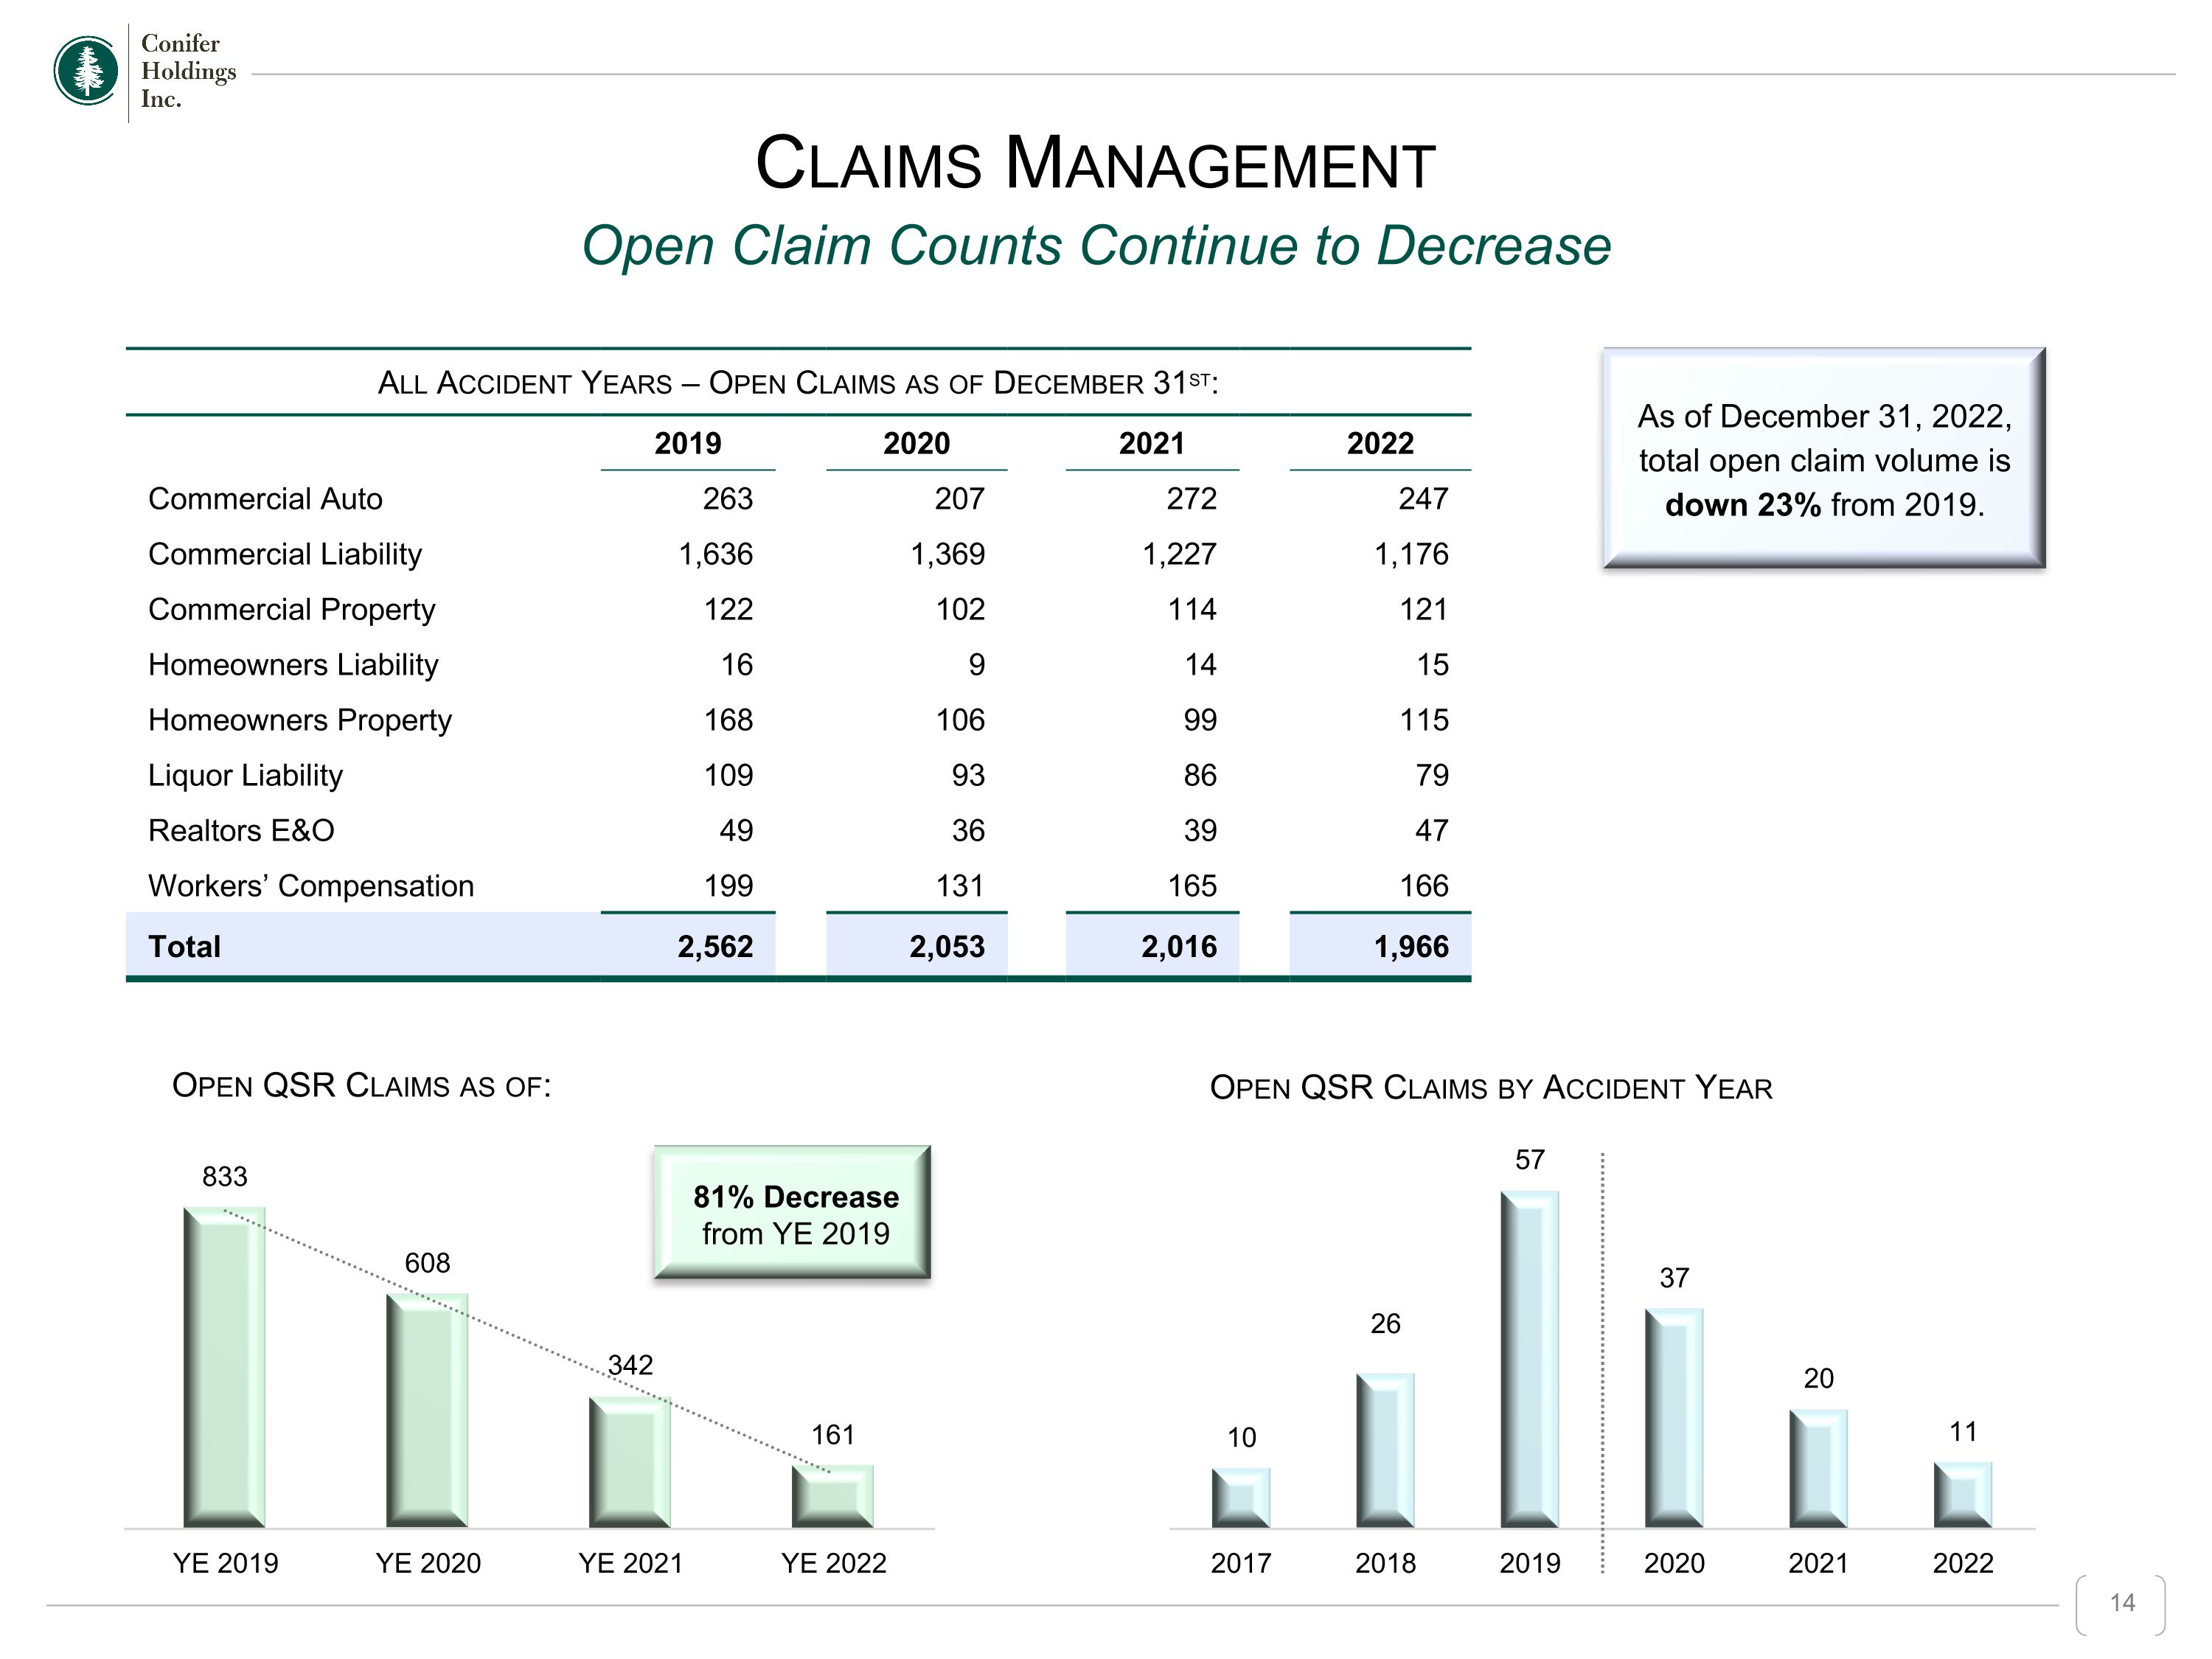Click total 2020 value 2,053

click(x=947, y=947)
